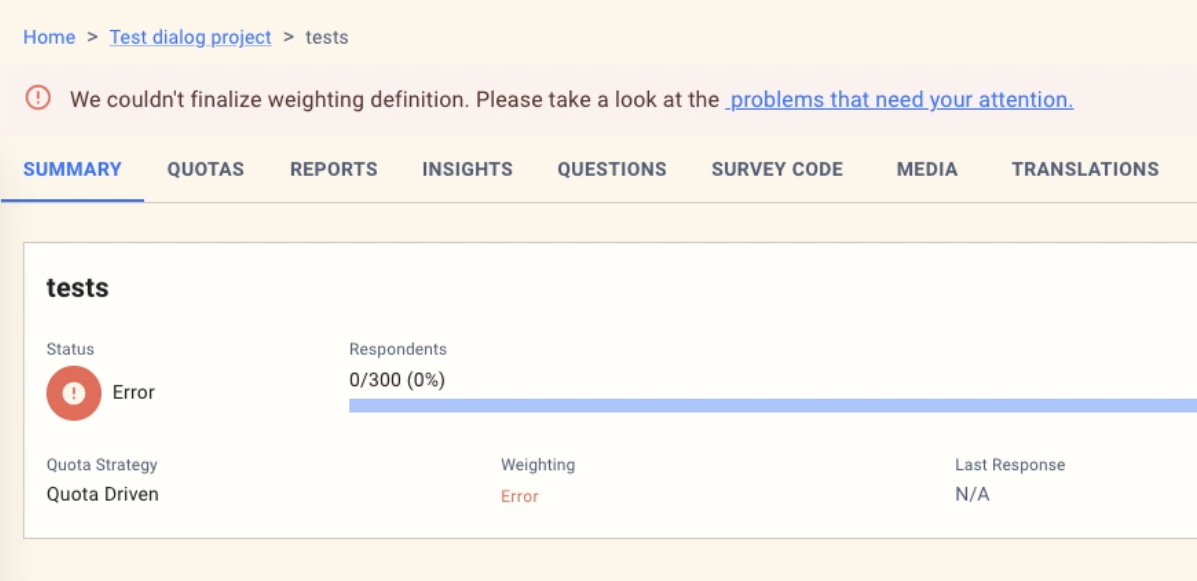Image resolution: width=1197 pixels, height=581 pixels.
Task: Open the Quotas tab
Action: (205, 170)
